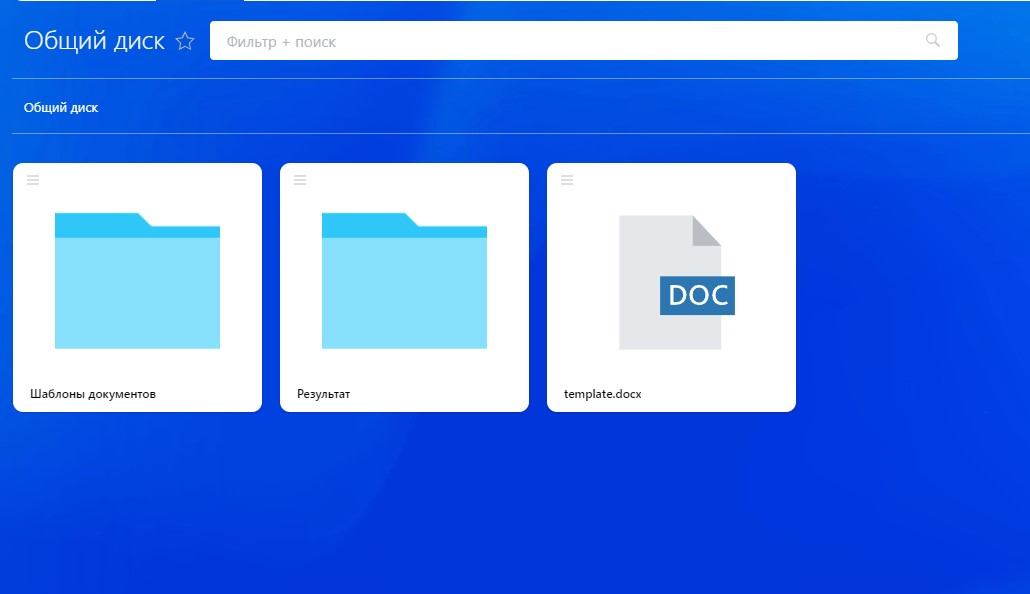Click the folded page corner of template.docx icon
1030x594 pixels.
pyautogui.click(x=708, y=229)
